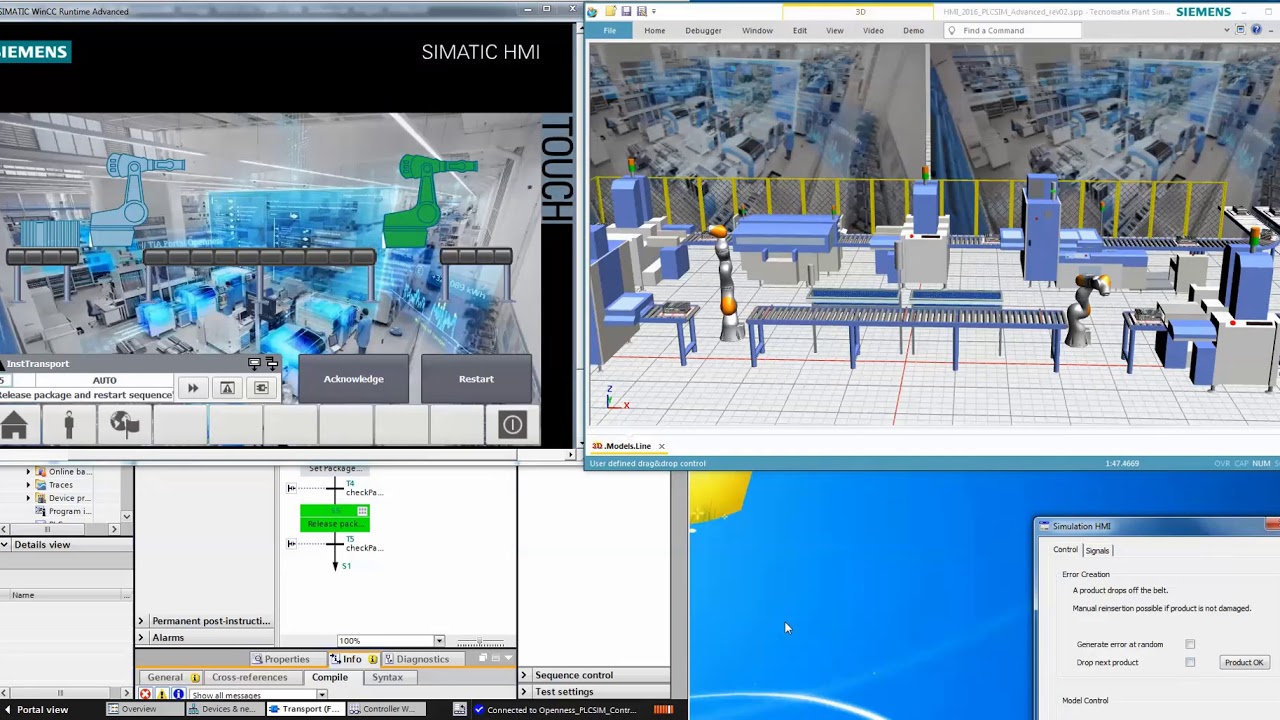Open the folder icon in Plant Simulation title bar

[x=610, y=11]
